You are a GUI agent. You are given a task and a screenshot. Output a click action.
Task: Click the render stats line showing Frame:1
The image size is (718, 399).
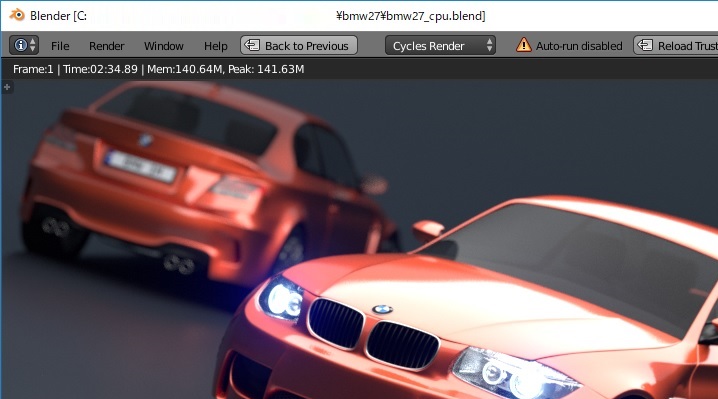pyautogui.click(x=158, y=69)
